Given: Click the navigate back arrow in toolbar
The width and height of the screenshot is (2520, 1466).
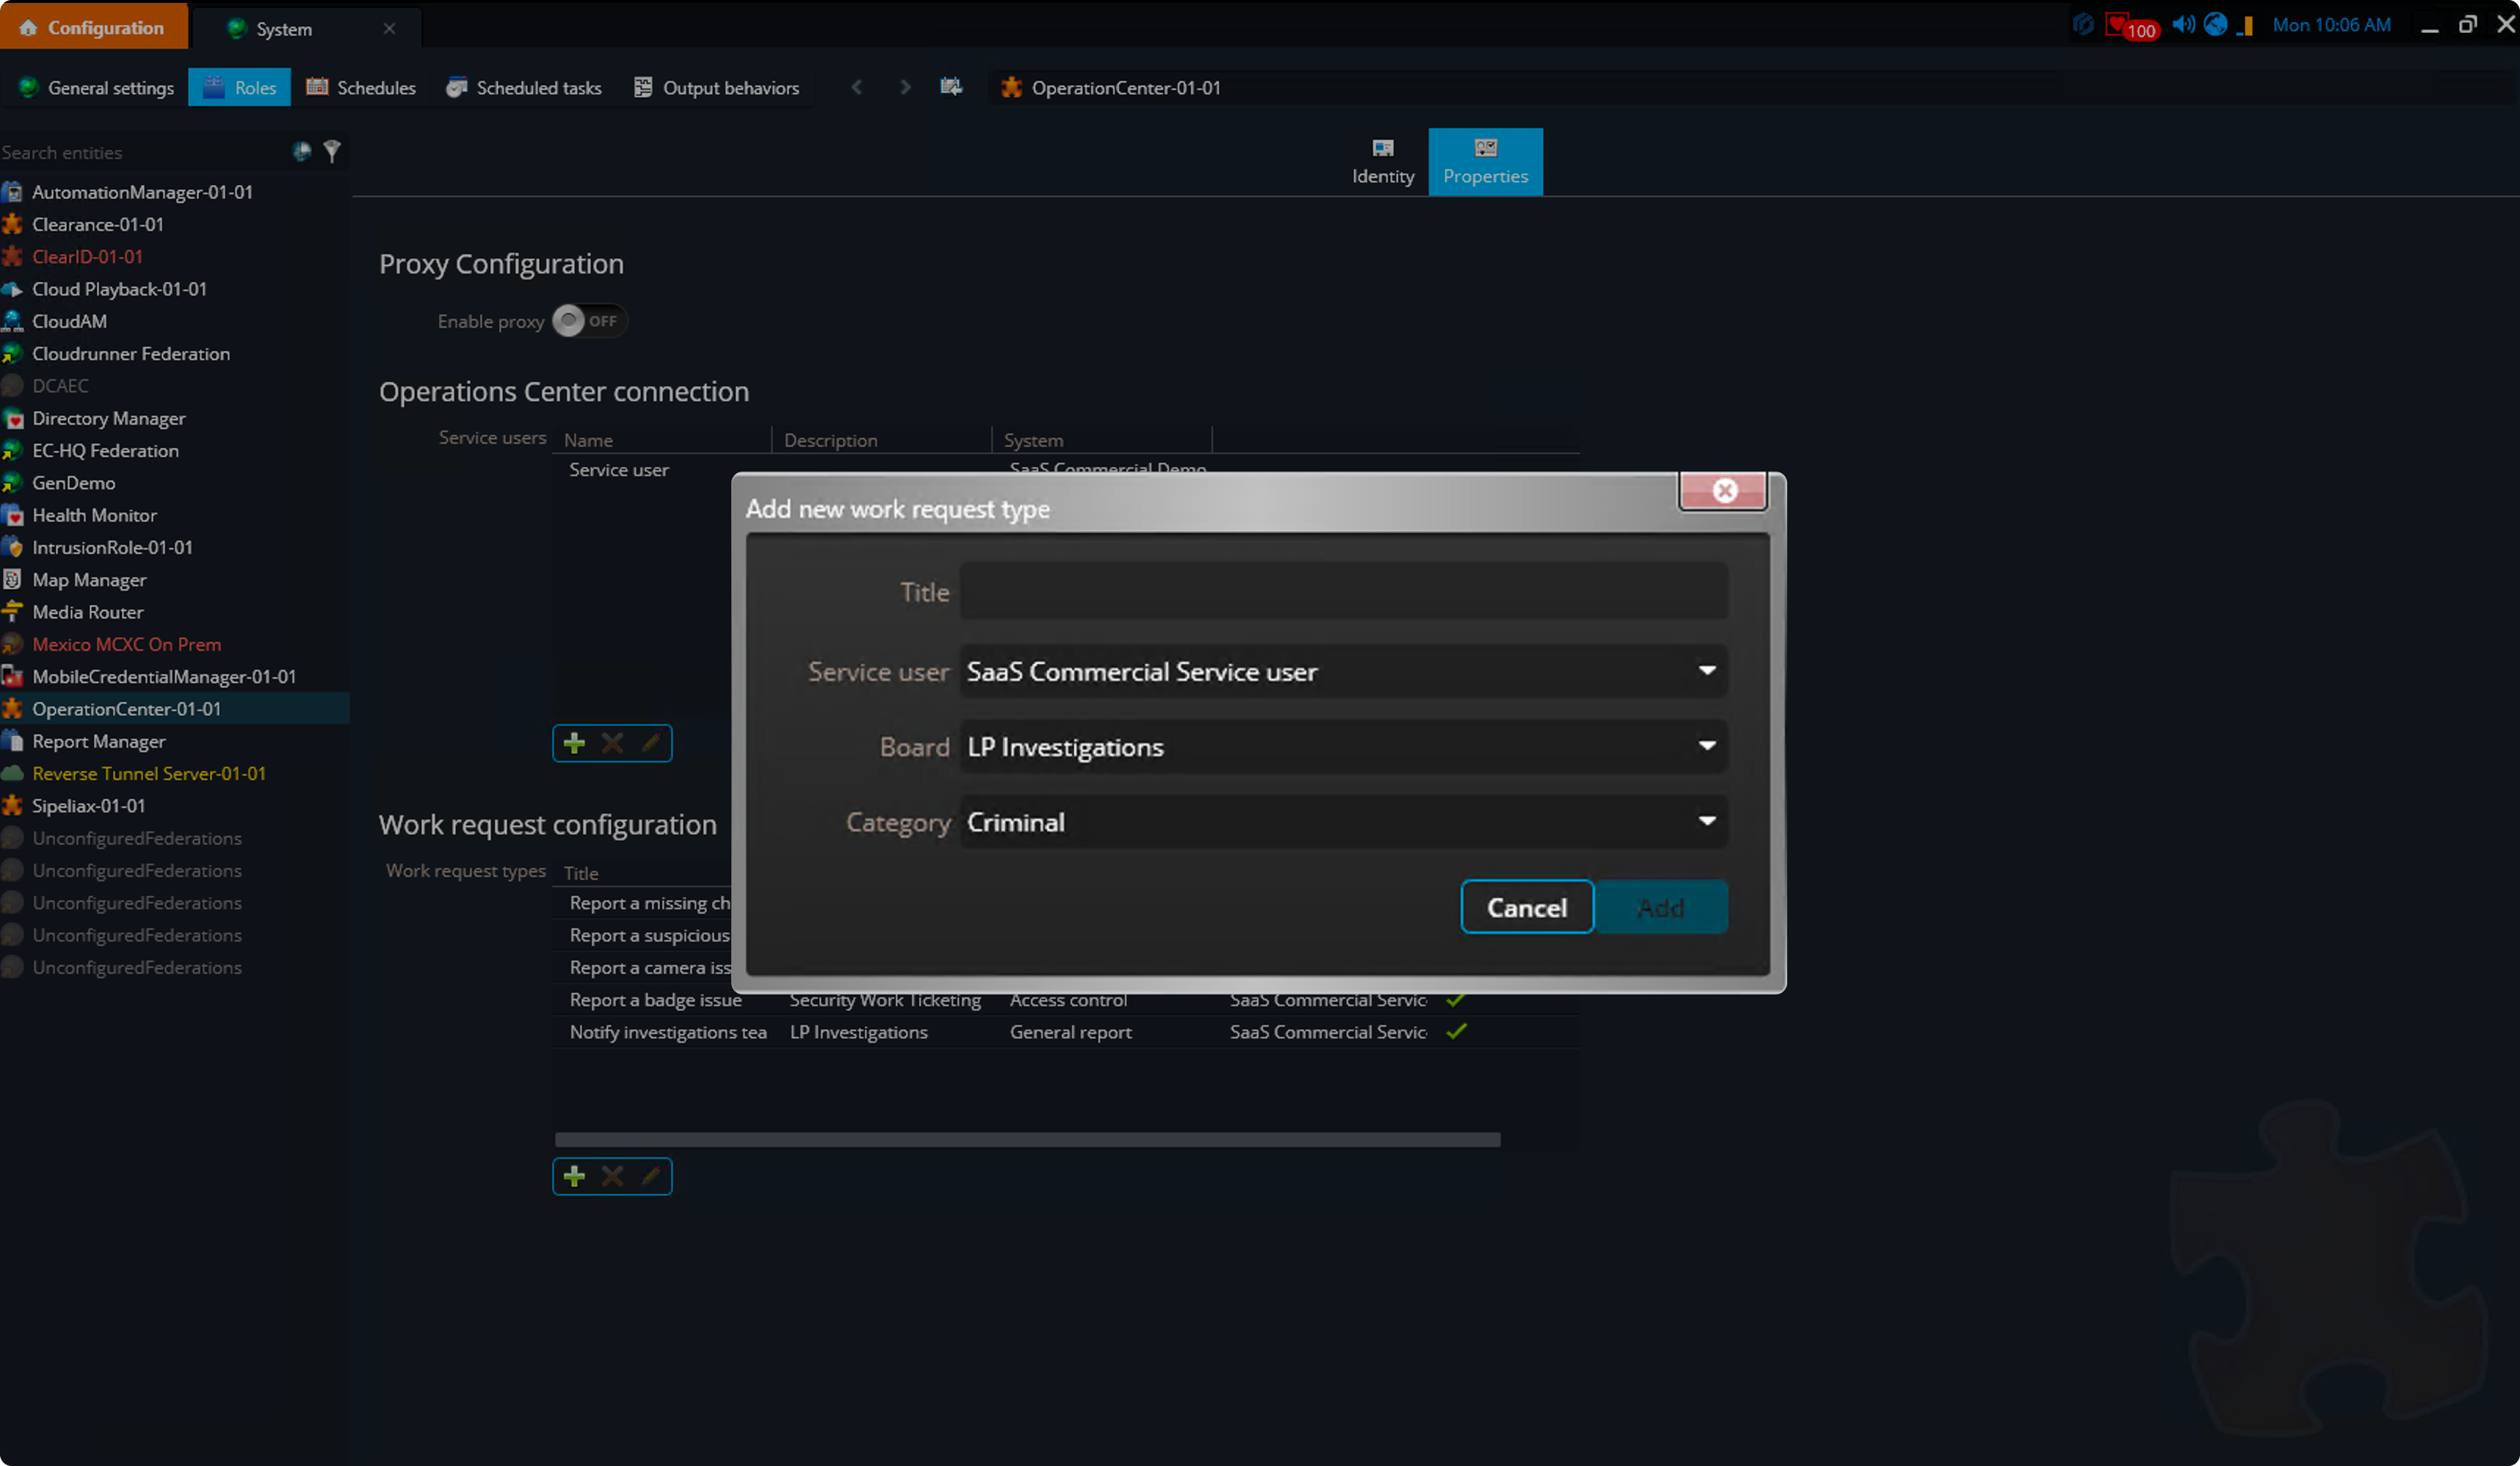Looking at the screenshot, I should [857, 87].
